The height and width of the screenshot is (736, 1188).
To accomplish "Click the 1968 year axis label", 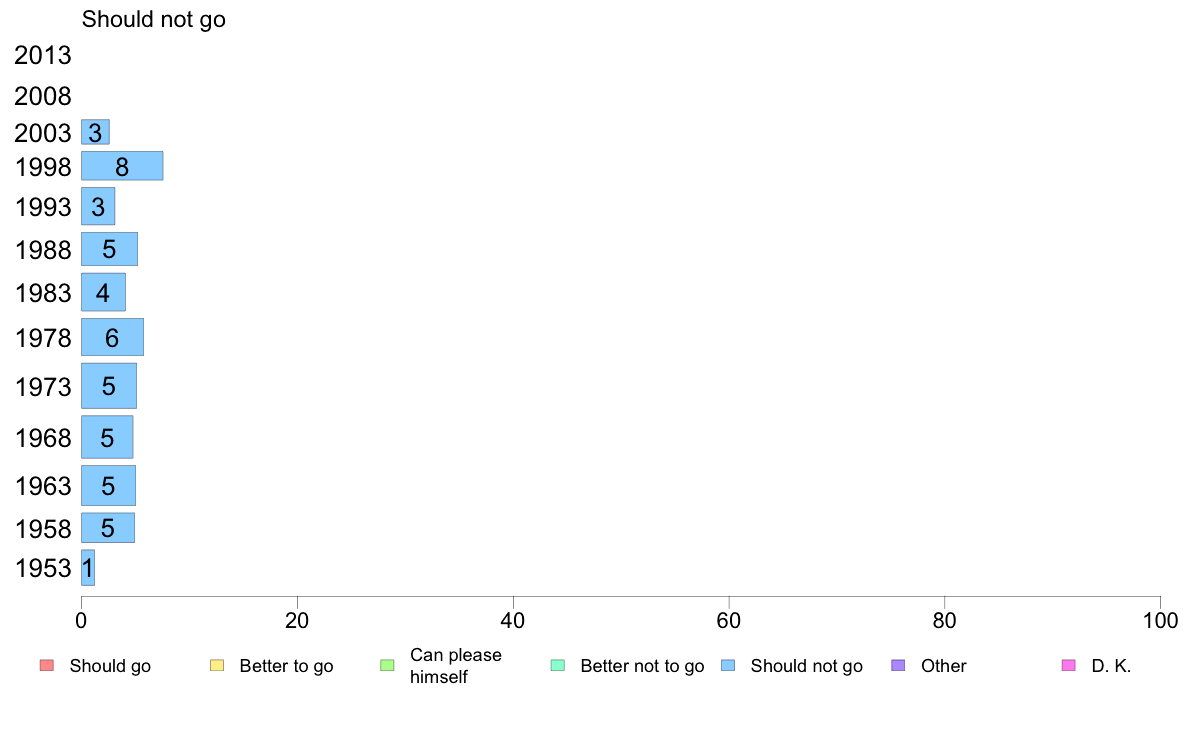I will [x=43, y=438].
